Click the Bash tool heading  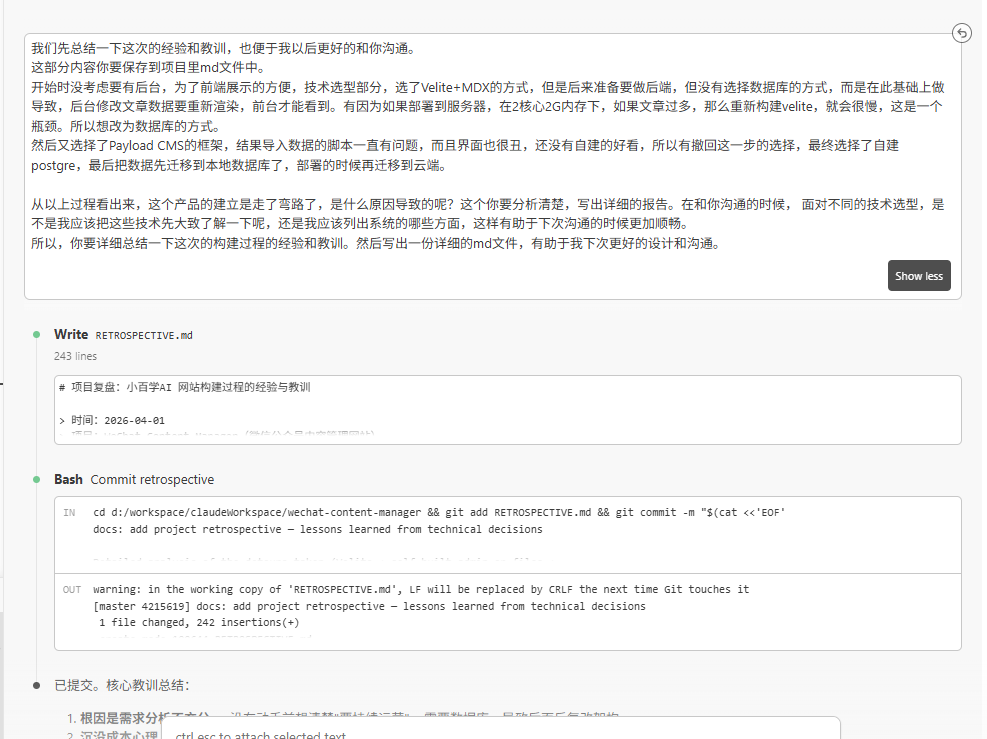(68, 479)
